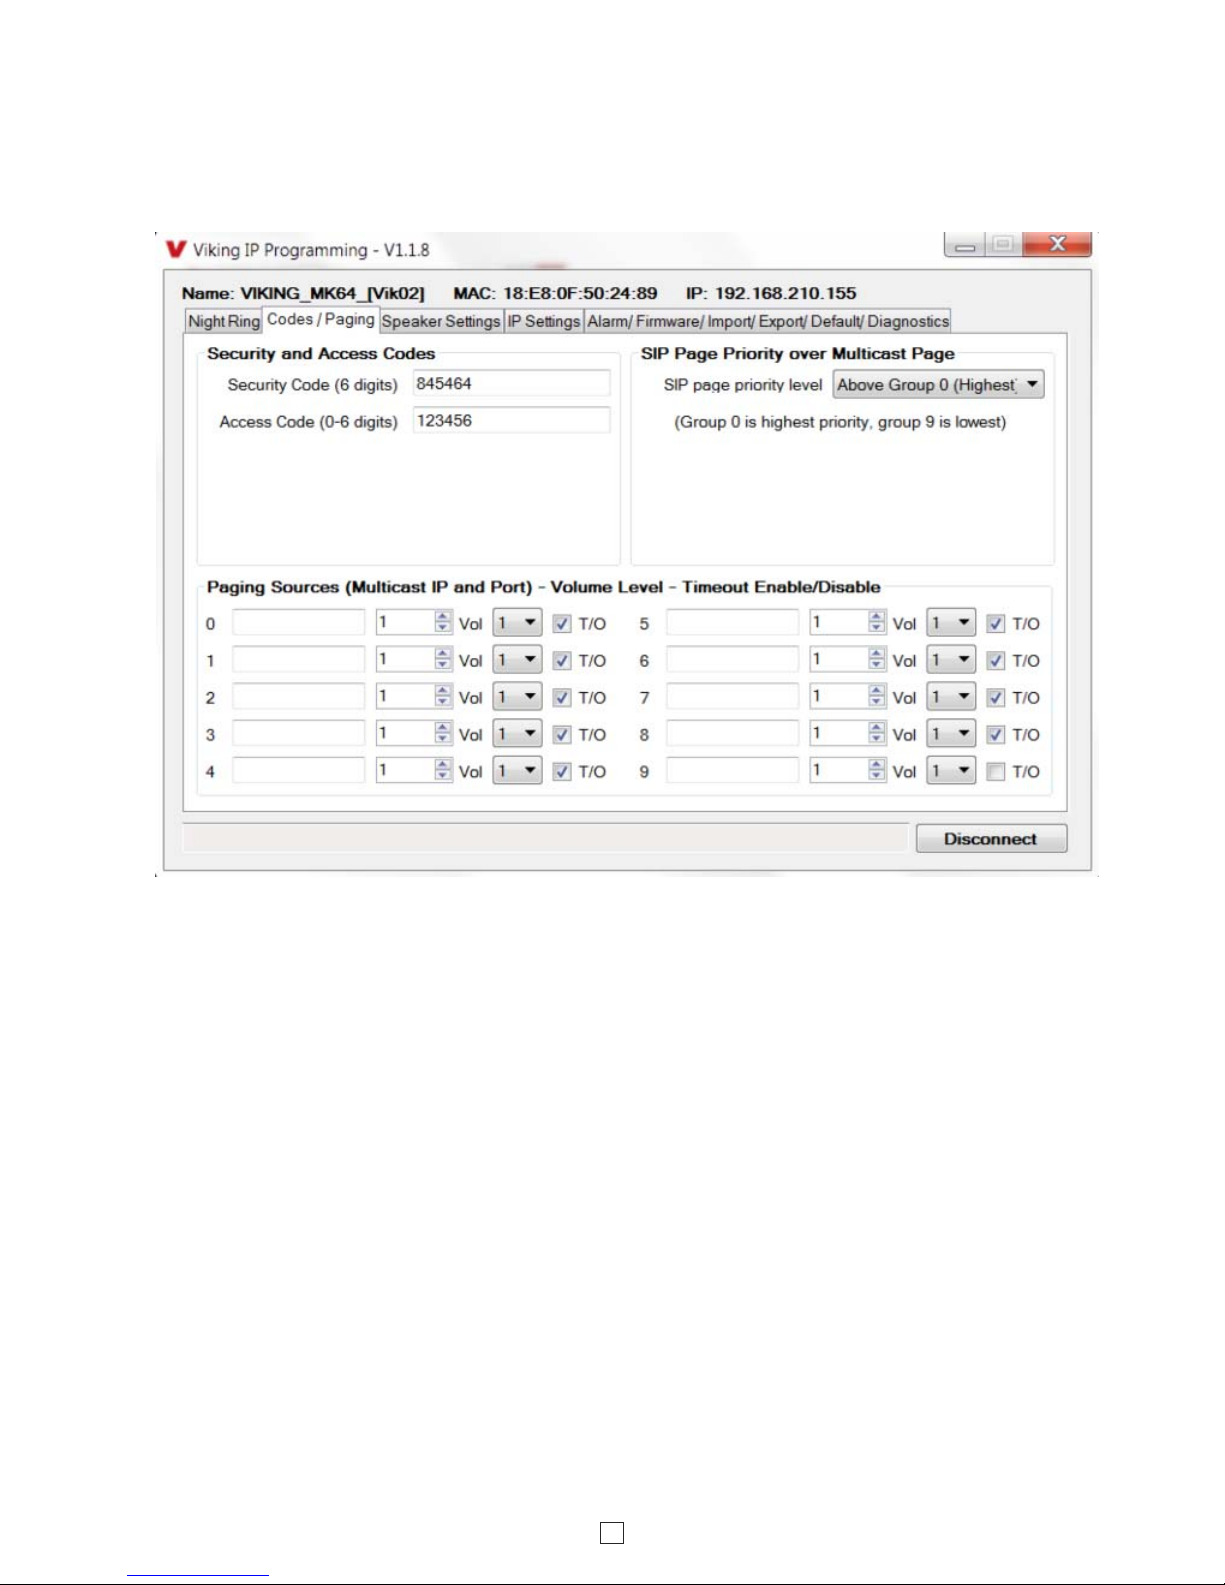Enable T/O checkbox for paging source 9
The image size is (1225, 1585).
point(996,772)
